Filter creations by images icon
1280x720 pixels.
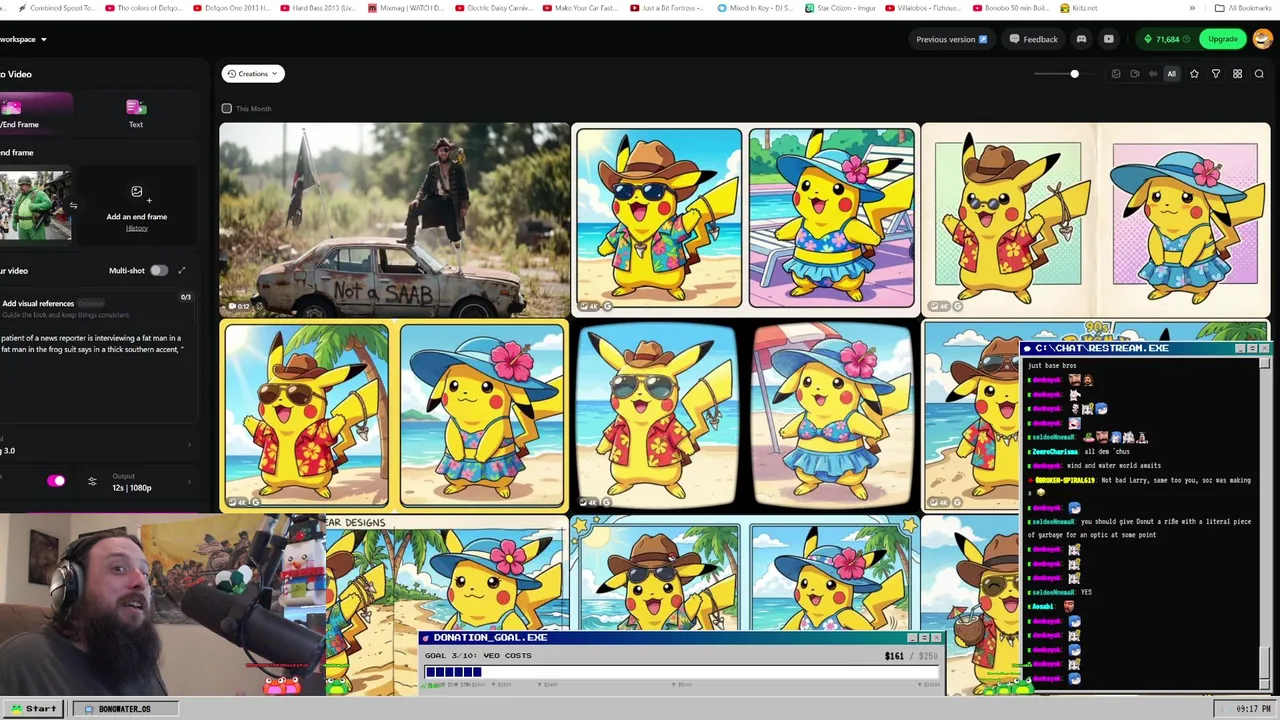point(1116,74)
